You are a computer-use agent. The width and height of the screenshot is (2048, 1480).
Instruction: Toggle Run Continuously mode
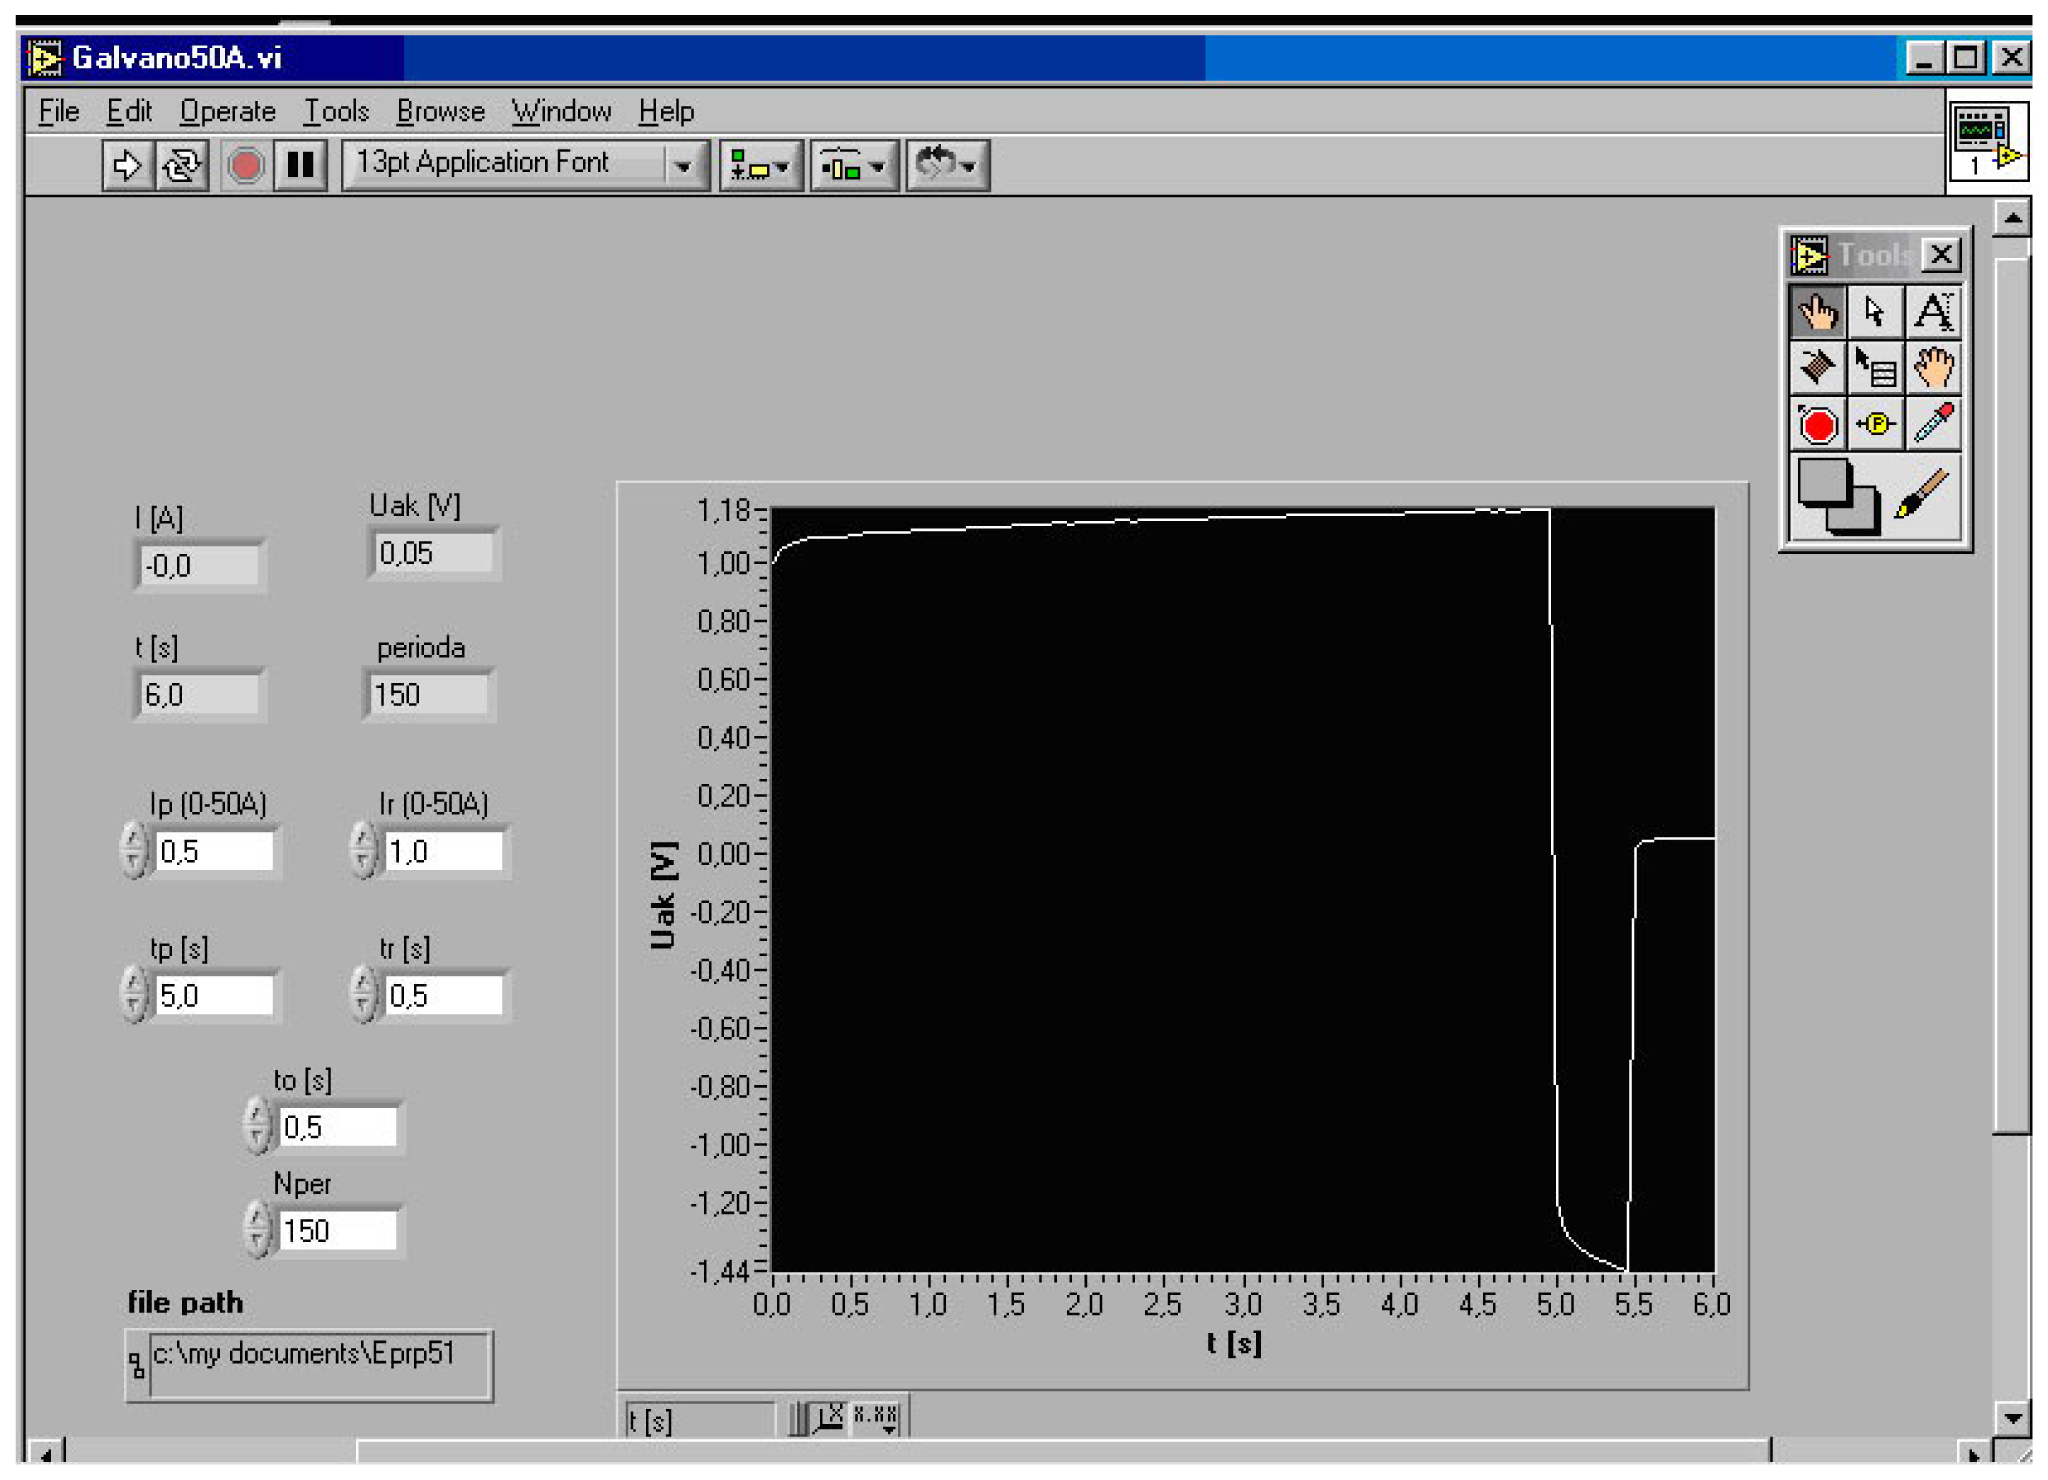click(180, 165)
